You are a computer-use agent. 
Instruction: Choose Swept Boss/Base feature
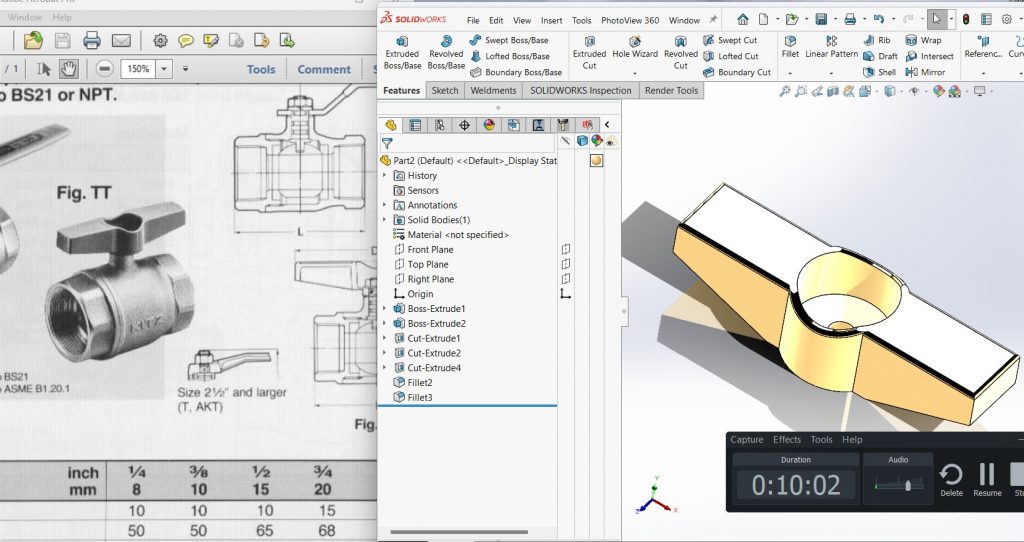[509, 40]
